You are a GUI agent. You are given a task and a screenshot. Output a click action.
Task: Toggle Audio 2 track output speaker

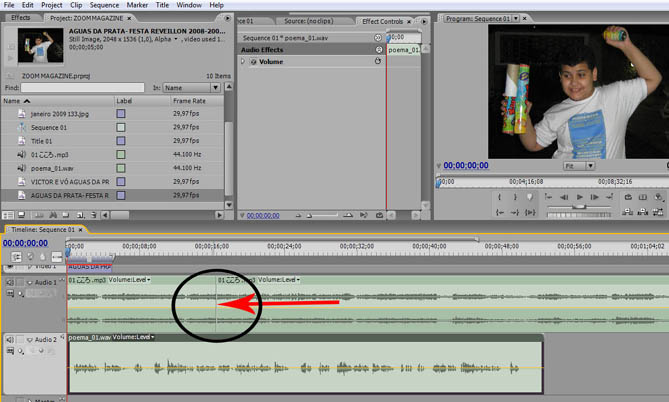[x=10, y=339]
